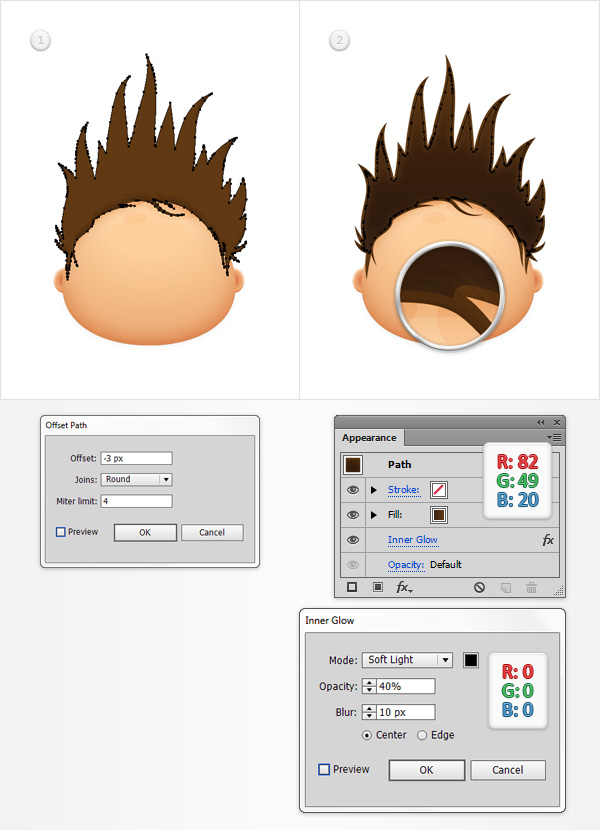Click the Duplicate Selected Item icon

point(506,588)
